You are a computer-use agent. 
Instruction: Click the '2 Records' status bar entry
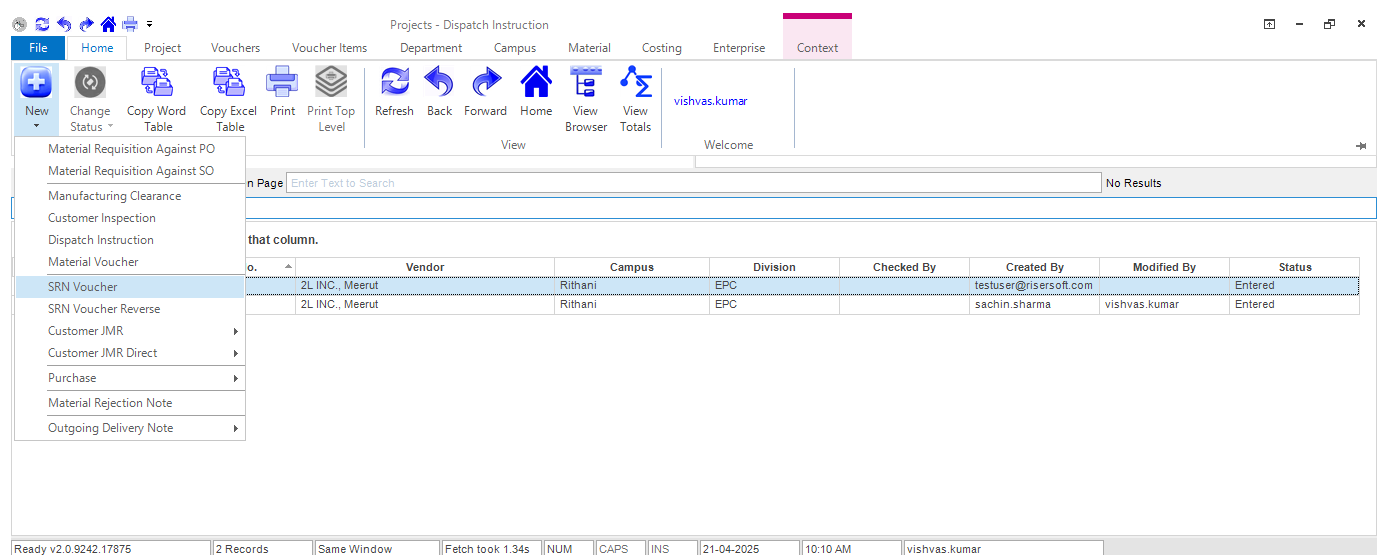[262, 548]
